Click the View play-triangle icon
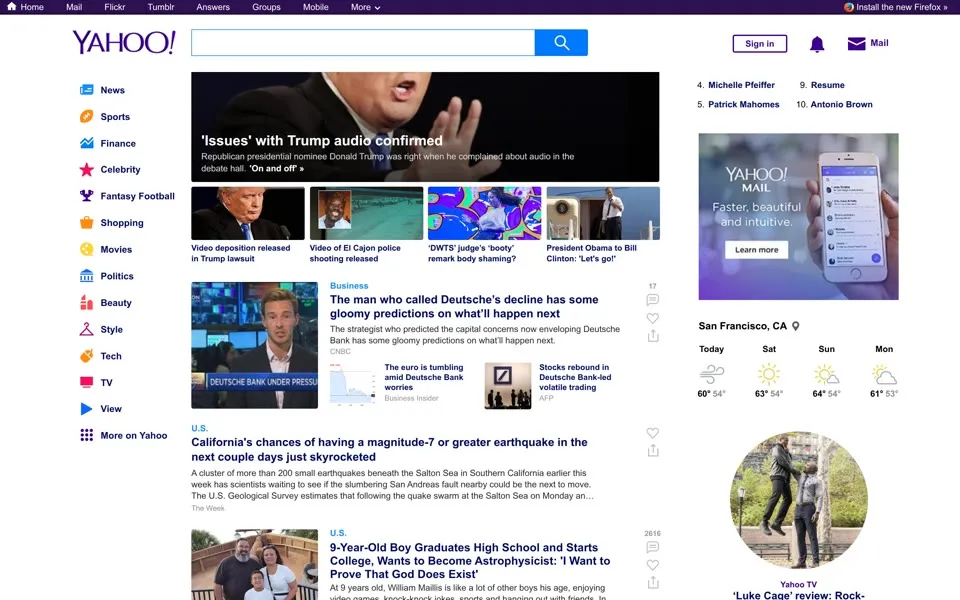The image size is (960, 600). [86, 408]
